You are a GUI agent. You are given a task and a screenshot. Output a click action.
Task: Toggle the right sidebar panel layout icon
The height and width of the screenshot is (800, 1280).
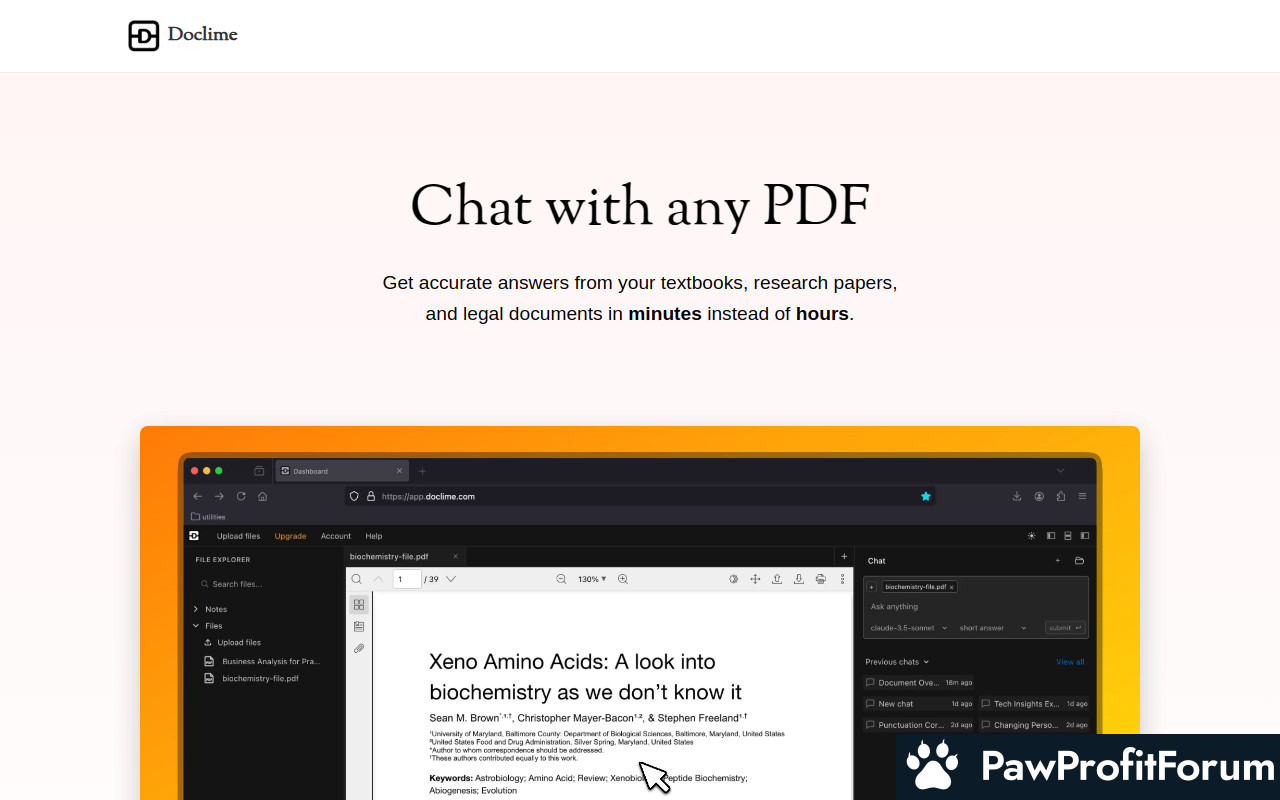[1085, 536]
